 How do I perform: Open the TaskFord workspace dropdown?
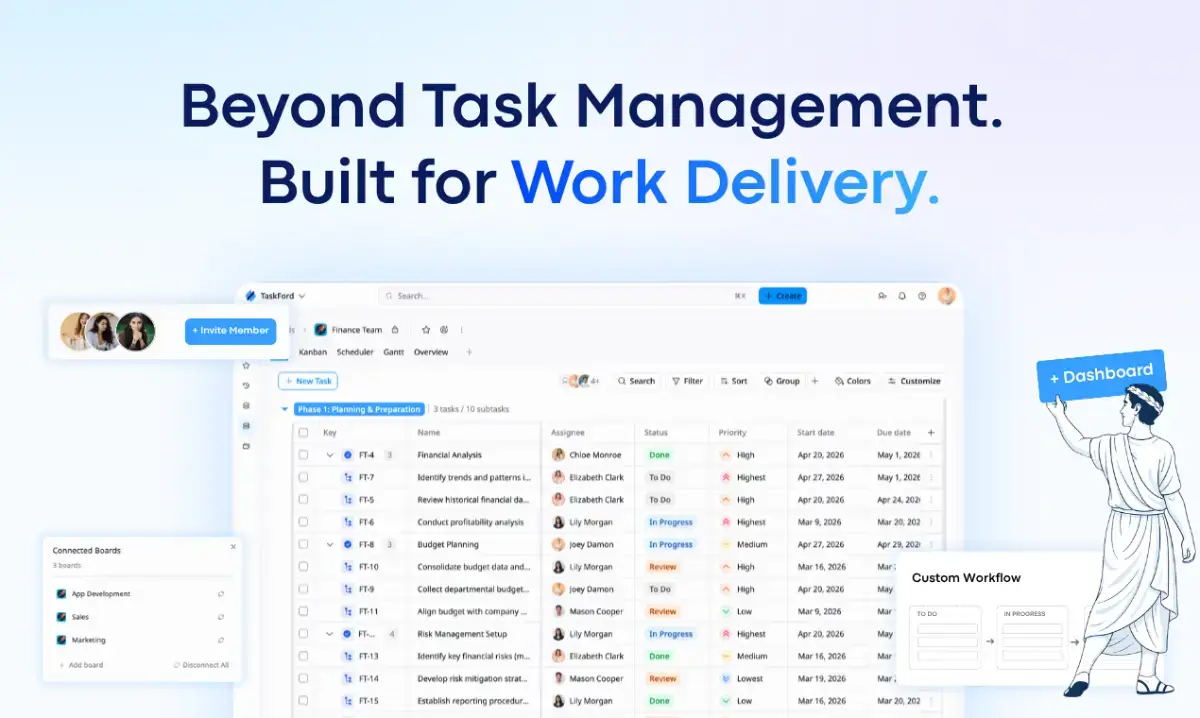(x=276, y=296)
